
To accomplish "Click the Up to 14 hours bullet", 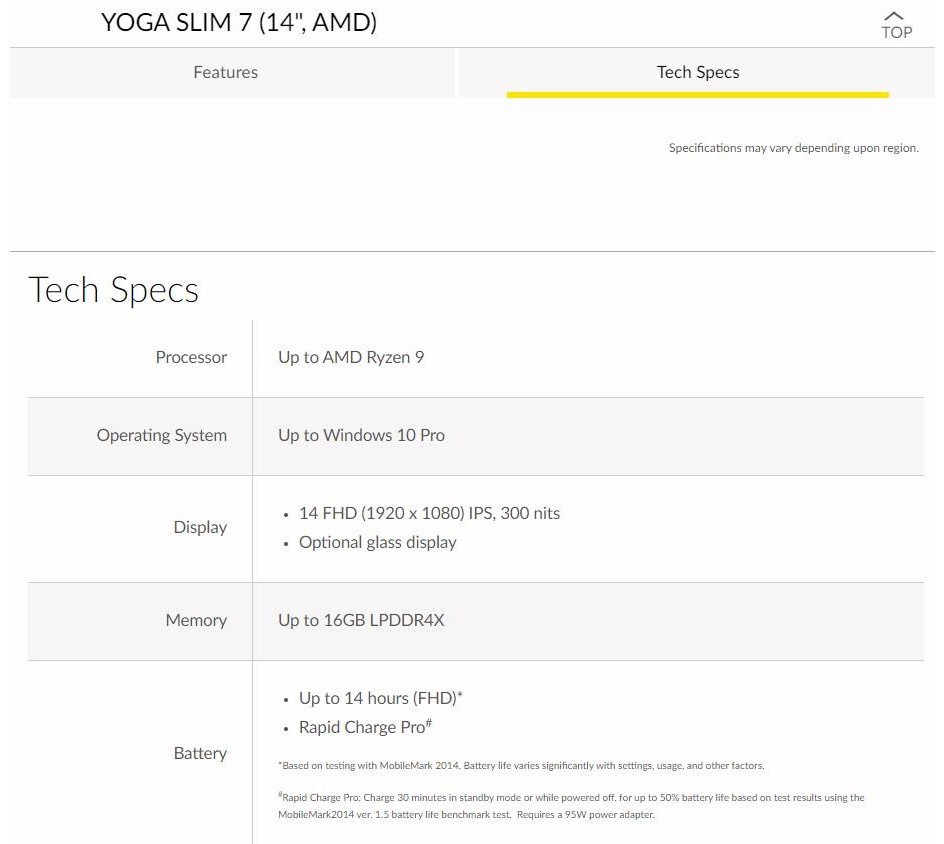I will click(380, 698).
